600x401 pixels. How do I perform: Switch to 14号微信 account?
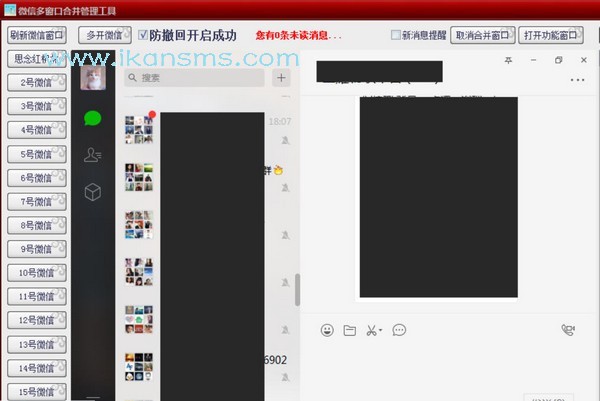tap(37, 368)
